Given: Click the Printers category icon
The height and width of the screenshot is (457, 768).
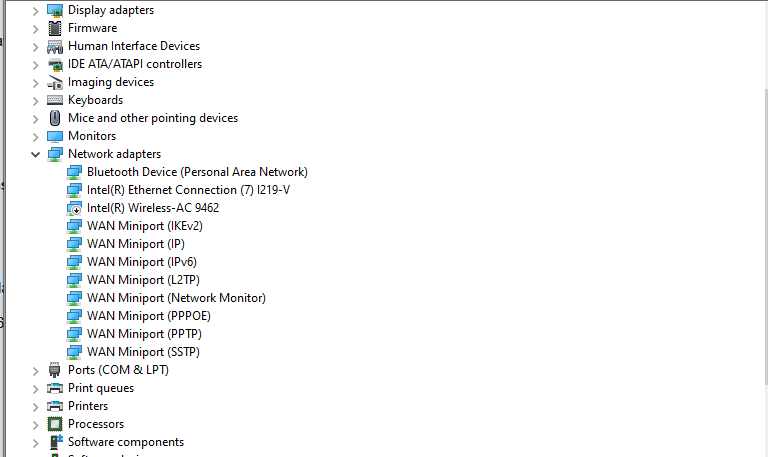Looking at the screenshot, I should [x=55, y=406].
